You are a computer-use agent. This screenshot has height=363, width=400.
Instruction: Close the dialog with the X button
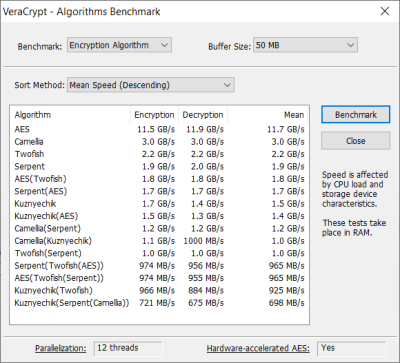tap(385, 11)
